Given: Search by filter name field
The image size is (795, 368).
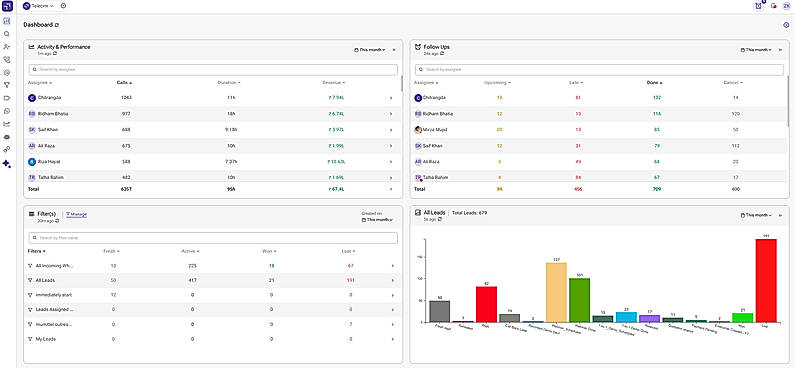Looking at the screenshot, I should tap(213, 238).
